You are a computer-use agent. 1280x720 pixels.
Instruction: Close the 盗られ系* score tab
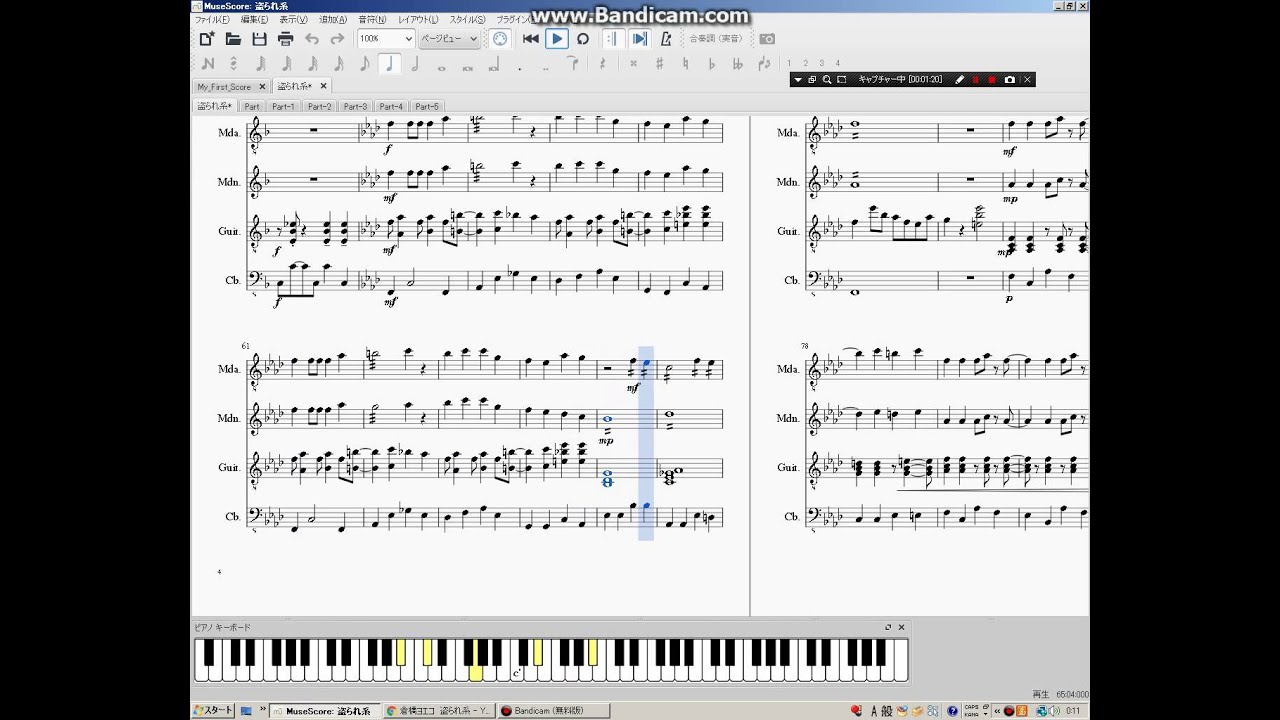pyautogui.click(x=323, y=87)
